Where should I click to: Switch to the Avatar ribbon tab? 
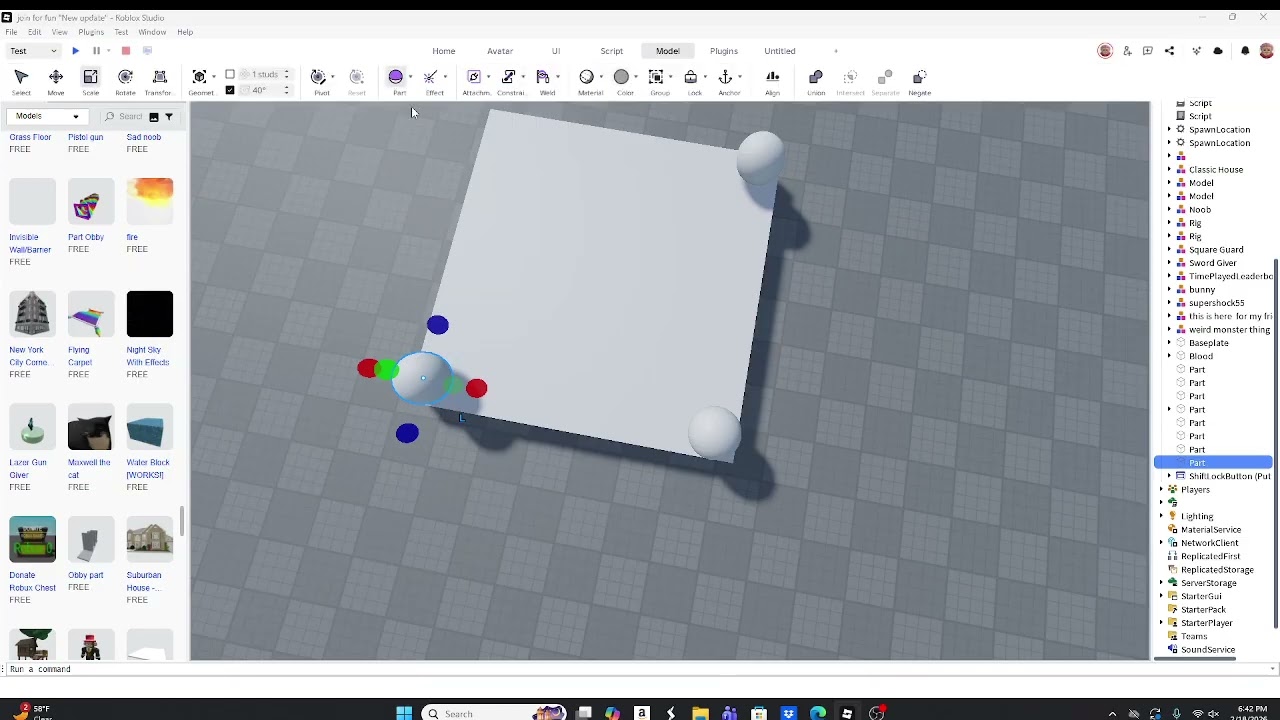coord(500,51)
